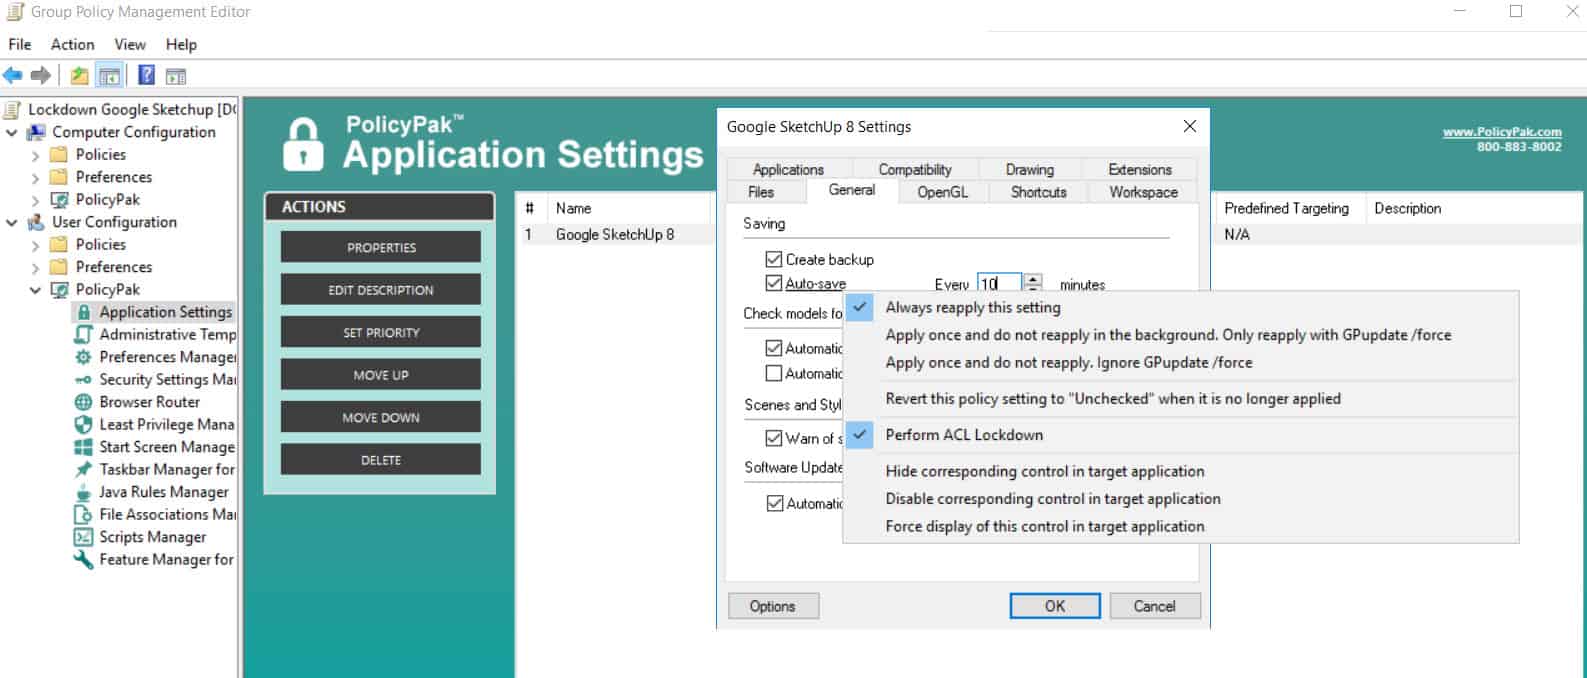Click the Taskbar Manager pin icon
The height and width of the screenshot is (678, 1587).
[84, 469]
